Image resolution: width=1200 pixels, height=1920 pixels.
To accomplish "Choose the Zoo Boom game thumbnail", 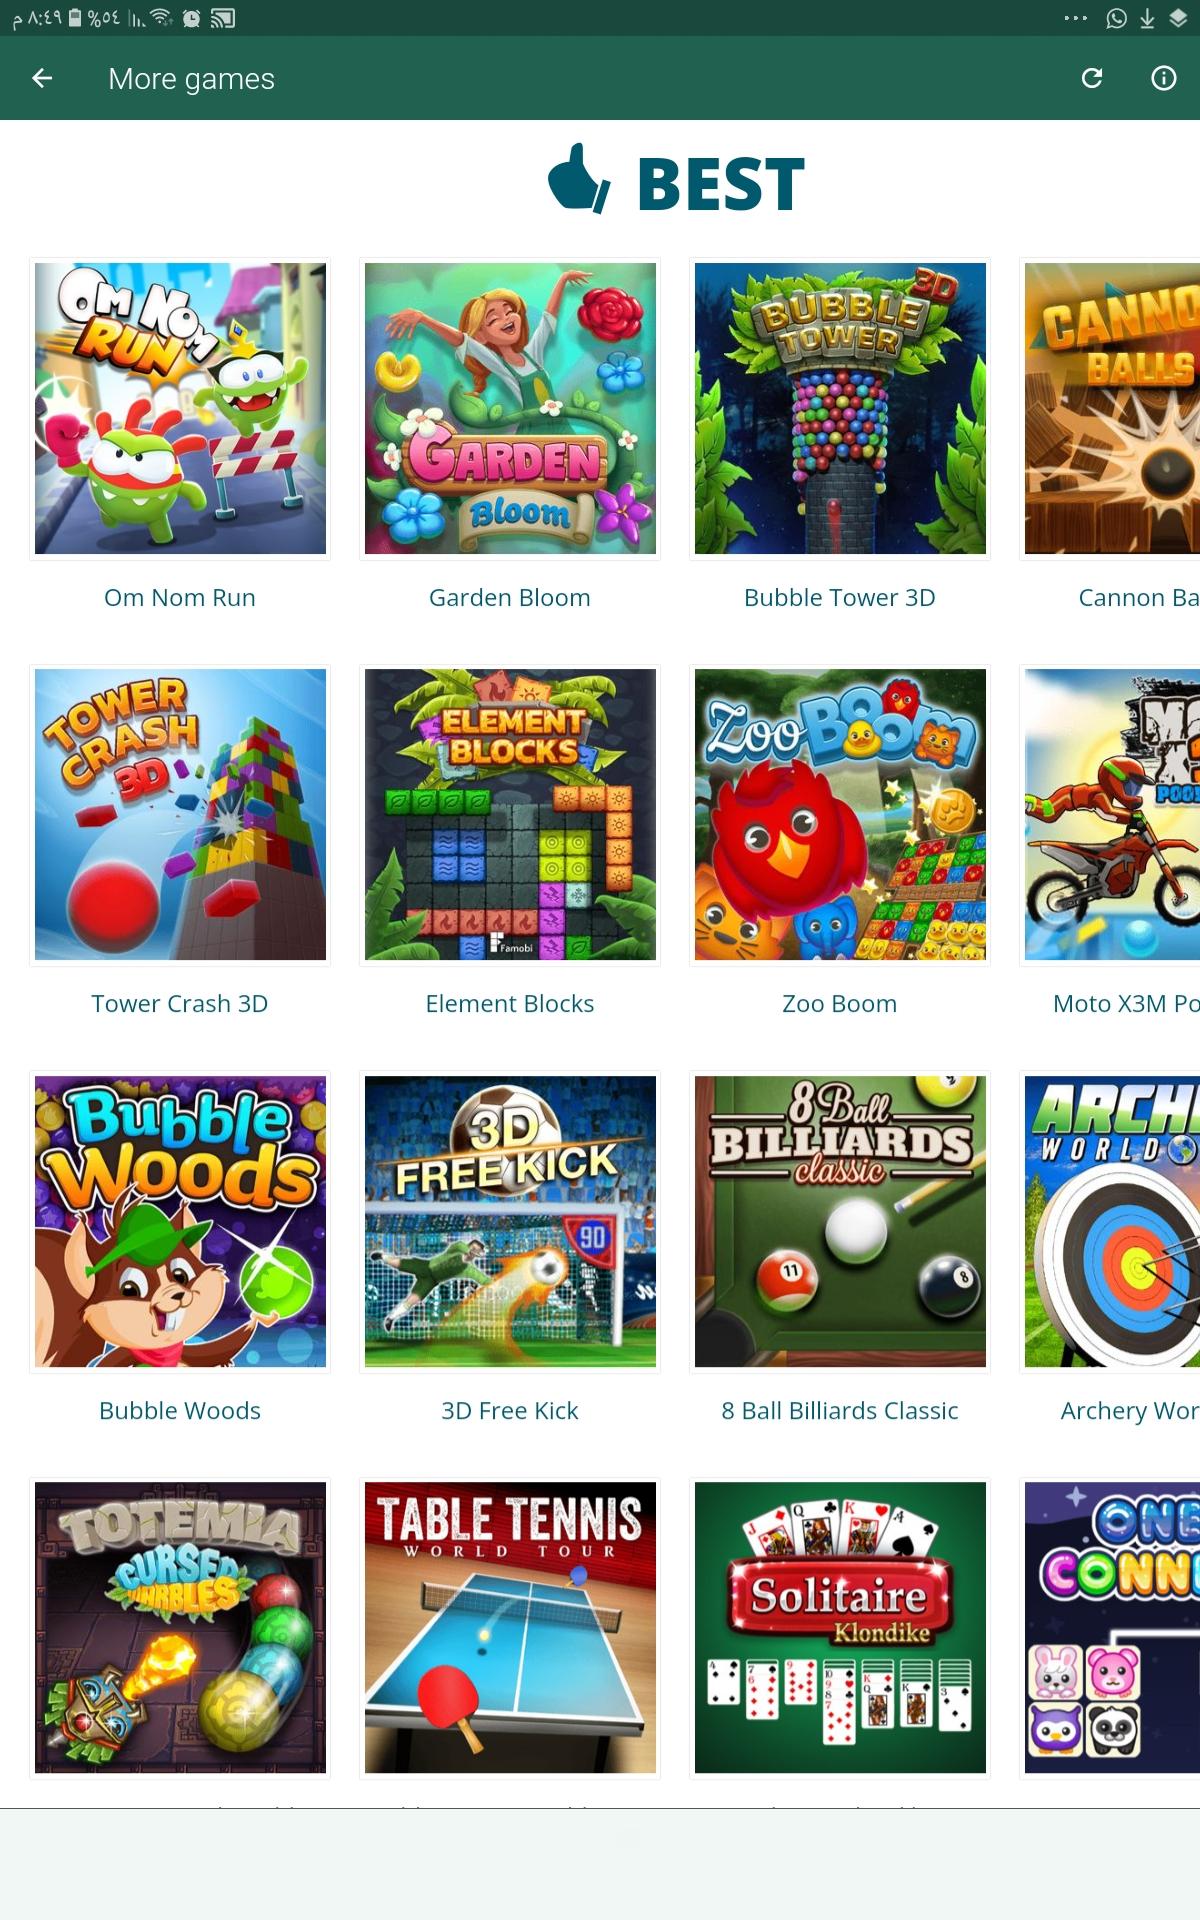I will point(840,815).
